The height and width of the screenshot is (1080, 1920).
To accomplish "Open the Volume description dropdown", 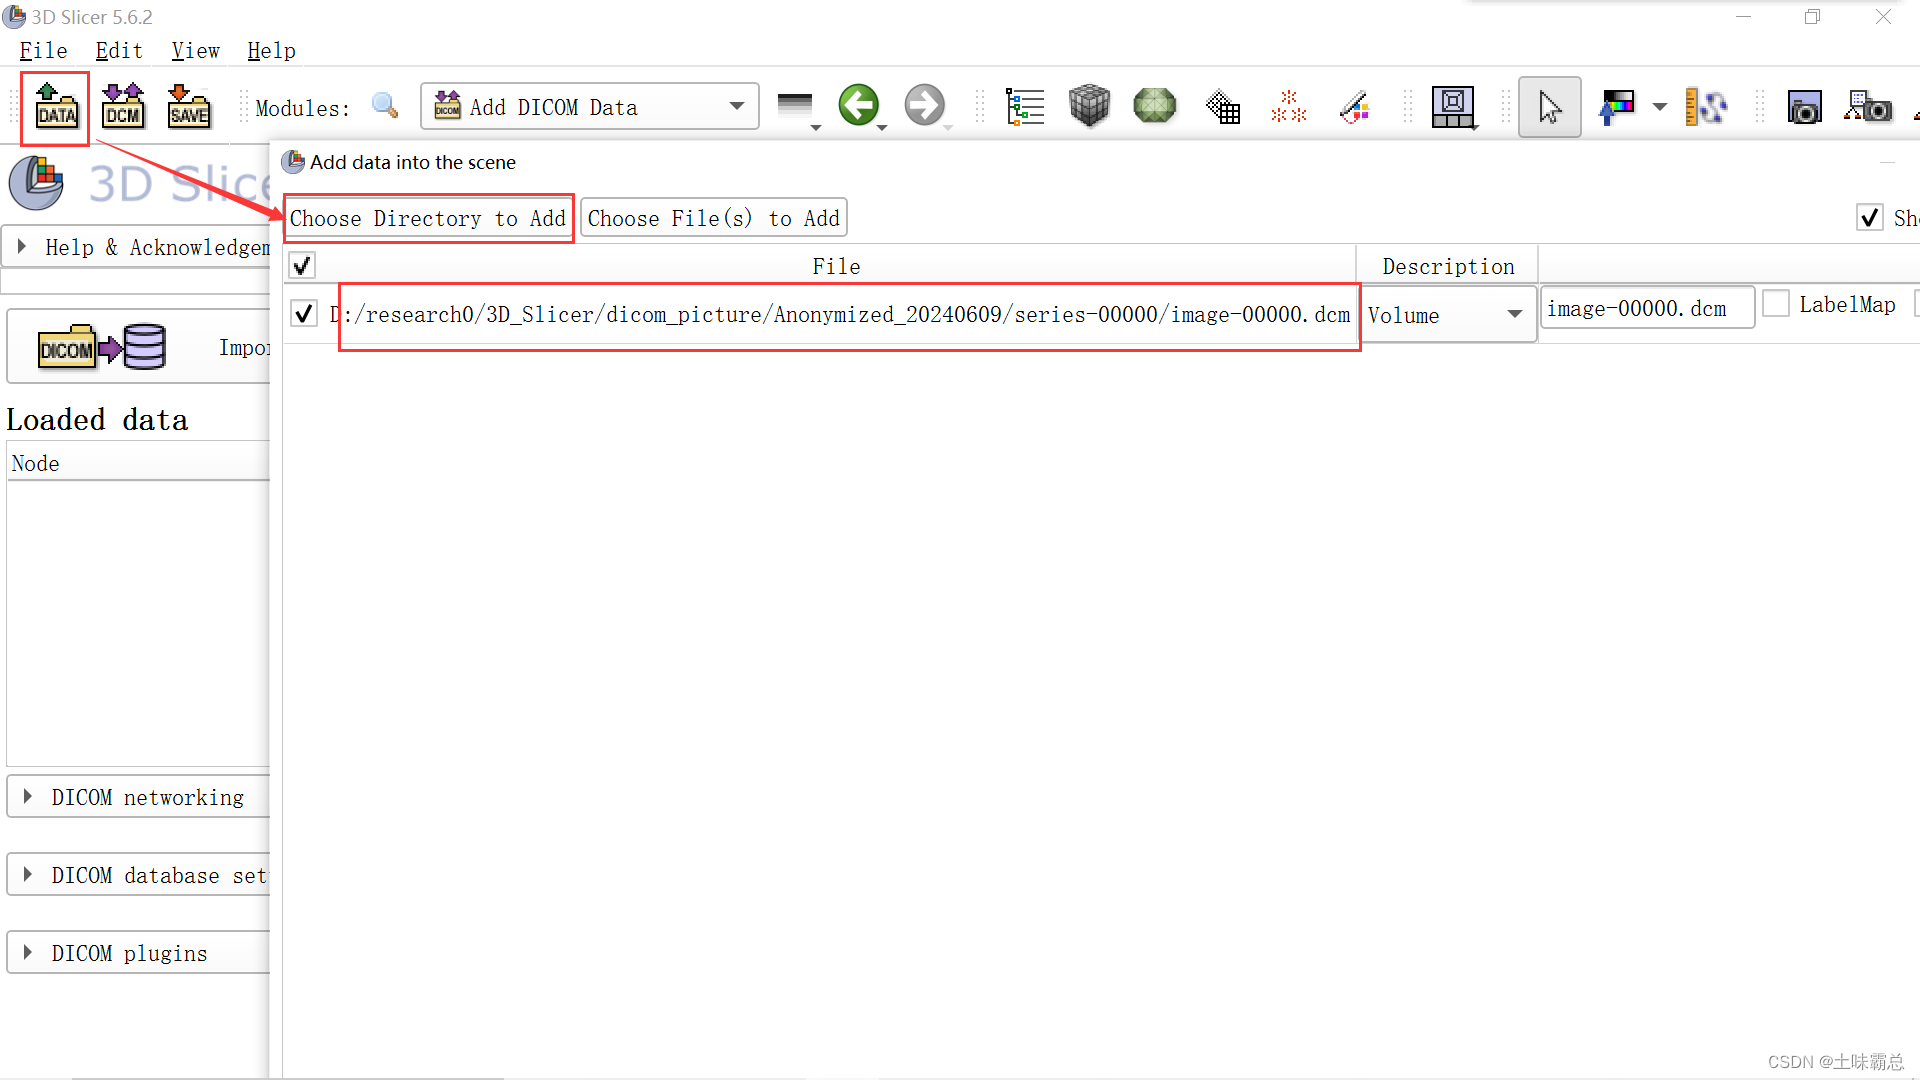I will 1447,315.
